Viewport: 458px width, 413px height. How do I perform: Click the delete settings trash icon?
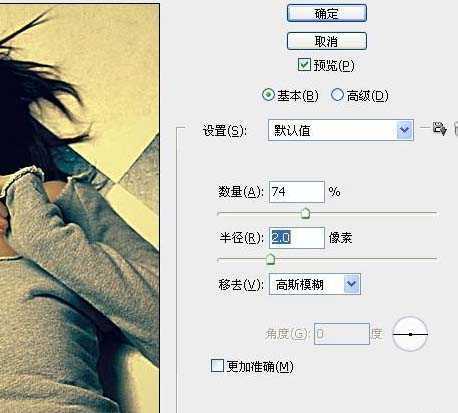[x=456, y=129]
